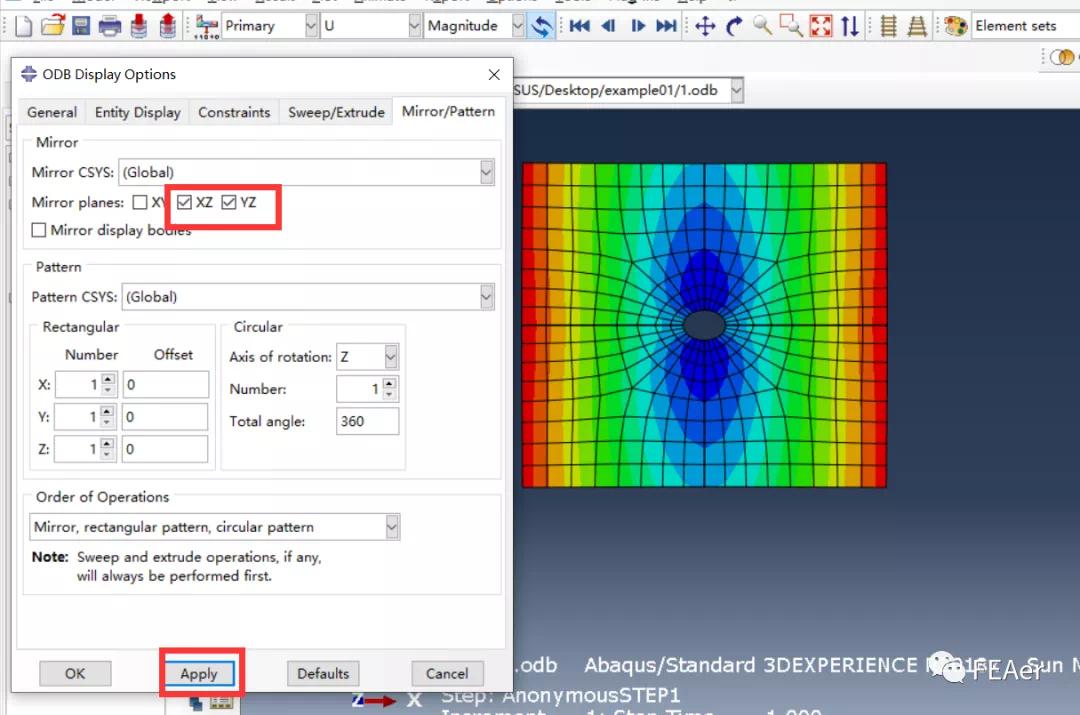Expand the example01/1.odb path dropdown
This screenshot has width=1080, height=715.
tap(736, 90)
